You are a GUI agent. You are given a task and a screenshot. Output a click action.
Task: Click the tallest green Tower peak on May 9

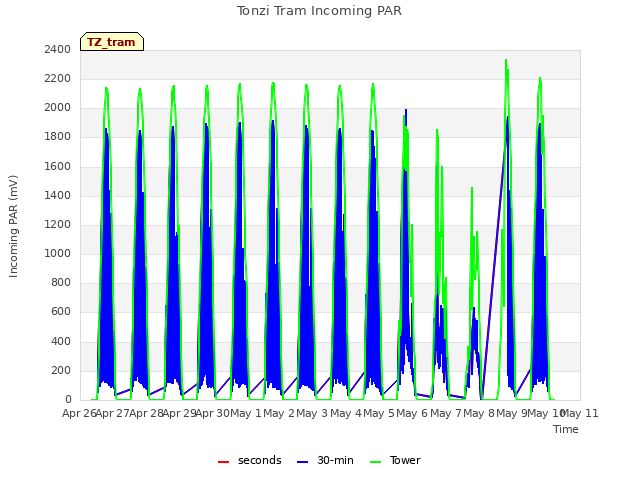pyautogui.click(x=506, y=60)
